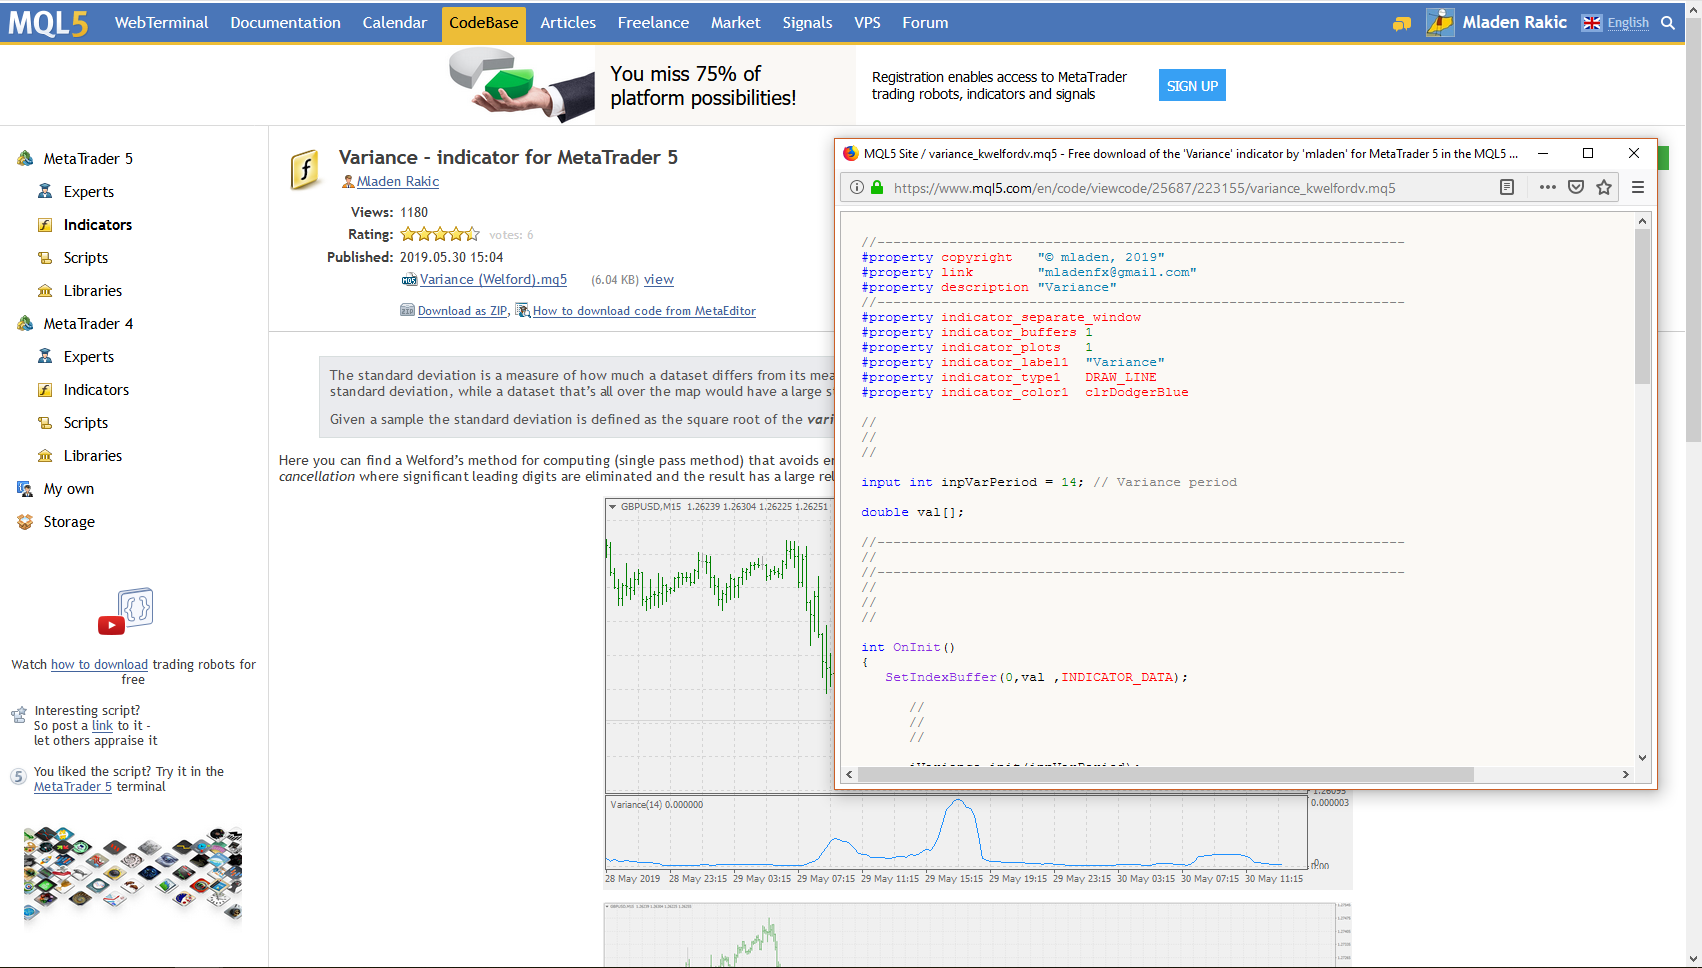The image size is (1702, 968).
Task: Click the YouTube logo in the left sidebar
Action: (x=112, y=625)
